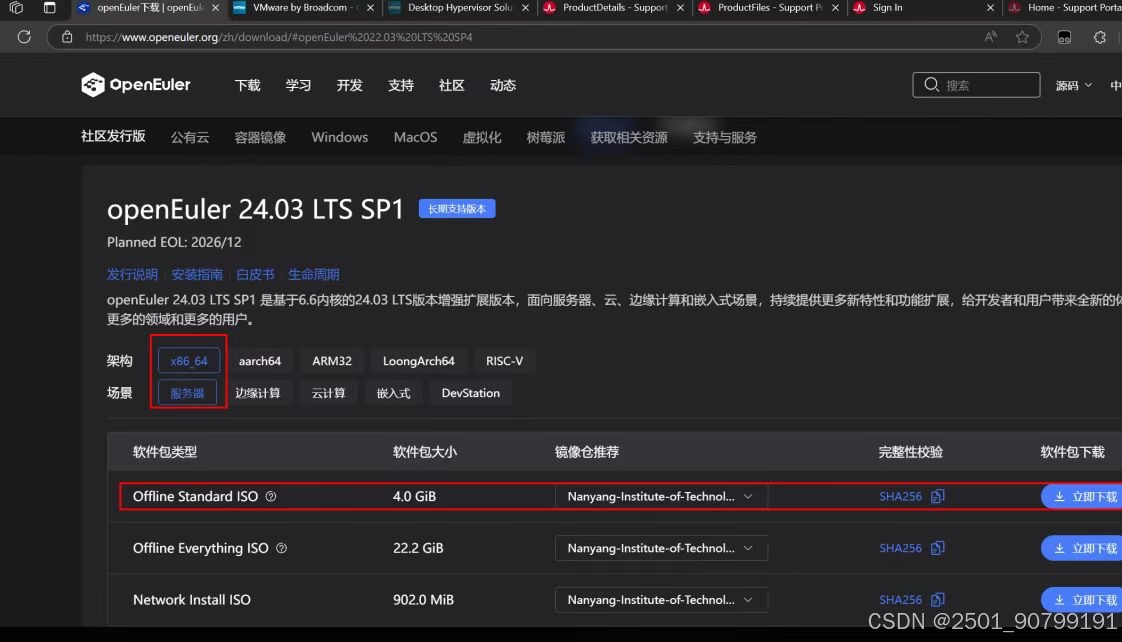Close the openEuler download tab
Screen dimensions: 1122x642
(215, 7)
